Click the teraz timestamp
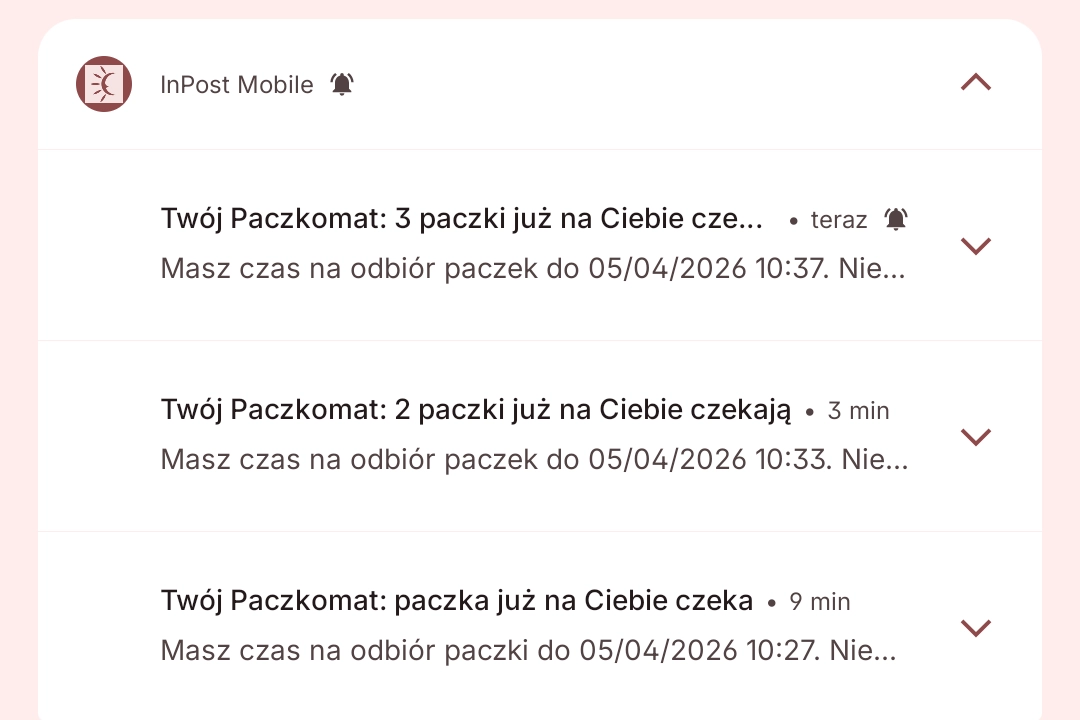The width and height of the screenshot is (1080, 720). pyautogui.click(x=838, y=220)
